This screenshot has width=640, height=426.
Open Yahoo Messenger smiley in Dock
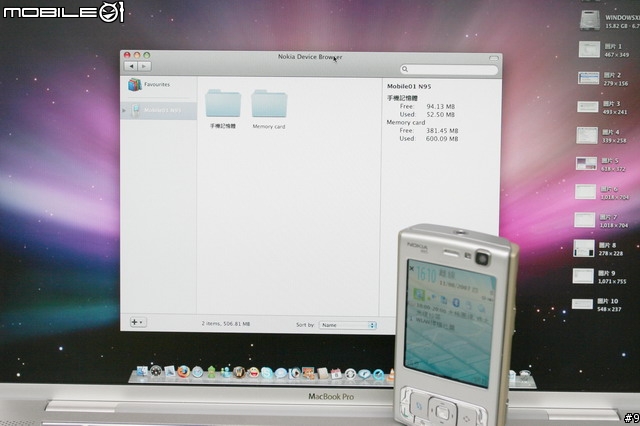[253, 372]
